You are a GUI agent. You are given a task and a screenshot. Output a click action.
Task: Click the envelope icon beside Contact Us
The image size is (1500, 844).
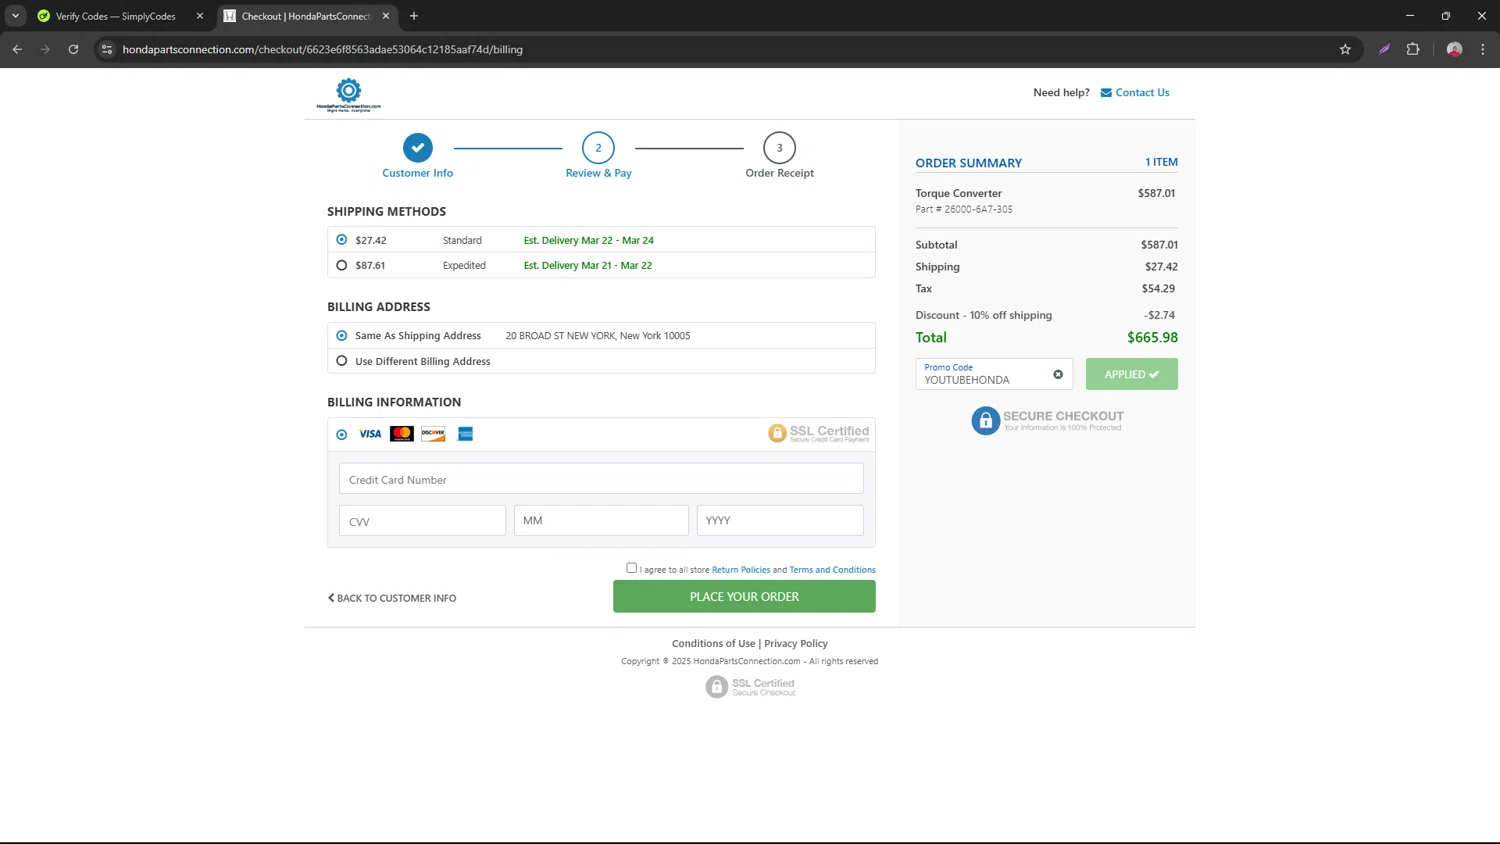1106,93
